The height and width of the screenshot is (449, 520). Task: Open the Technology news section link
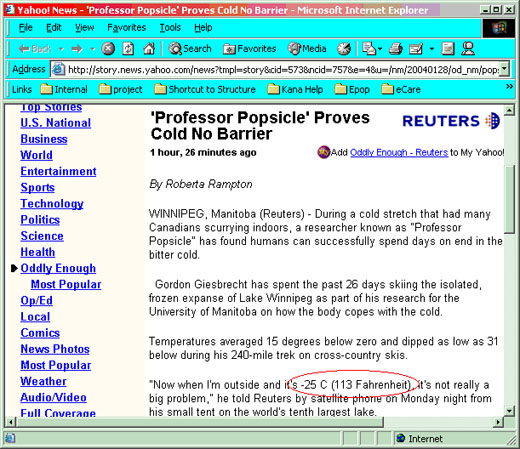coord(52,203)
